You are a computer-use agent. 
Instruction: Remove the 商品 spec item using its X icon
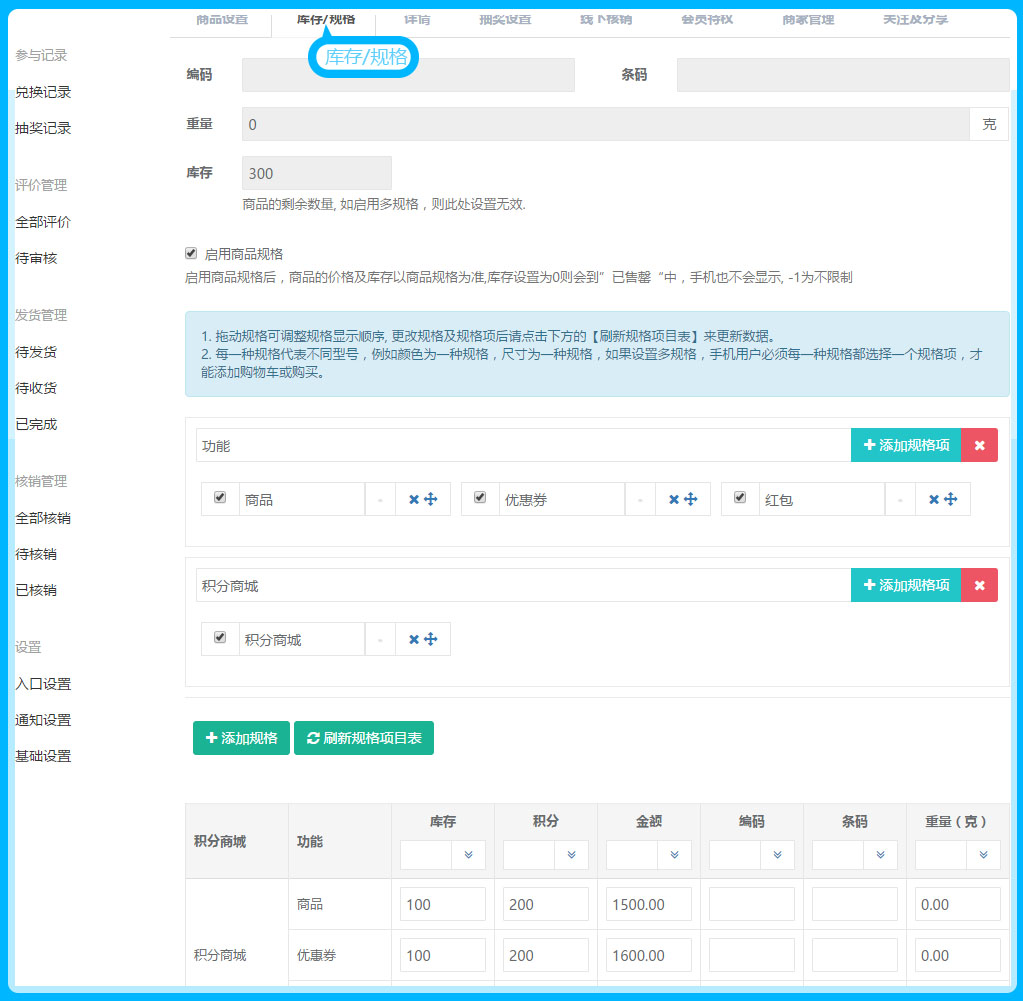pos(414,499)
